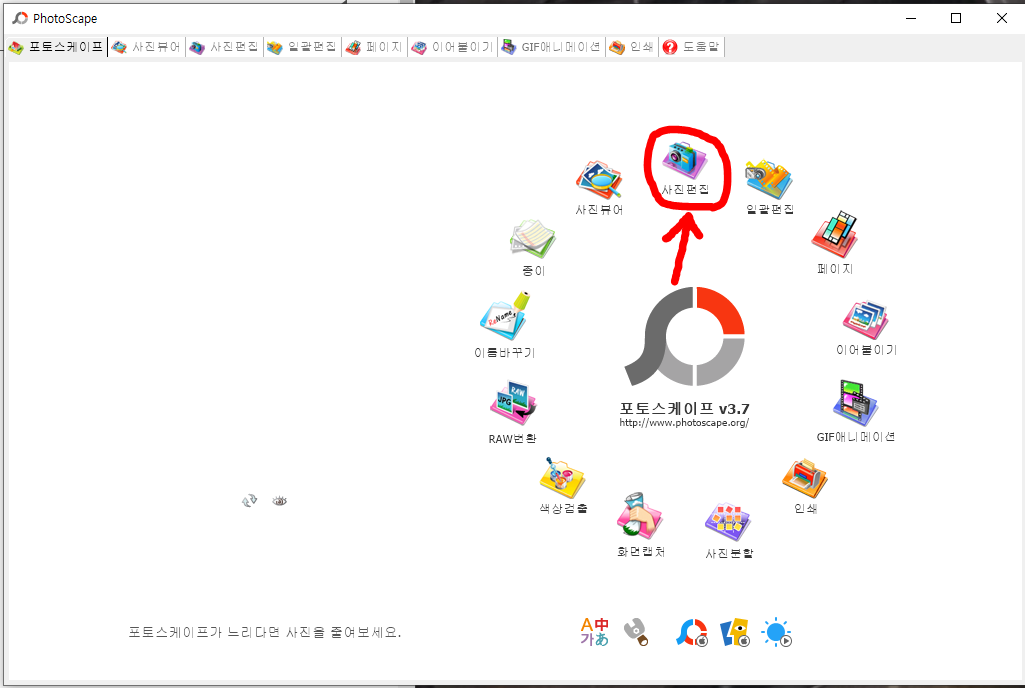Click the PhotoScape center logo
The width and height of the screenshot is (1025, 688).
684,336
